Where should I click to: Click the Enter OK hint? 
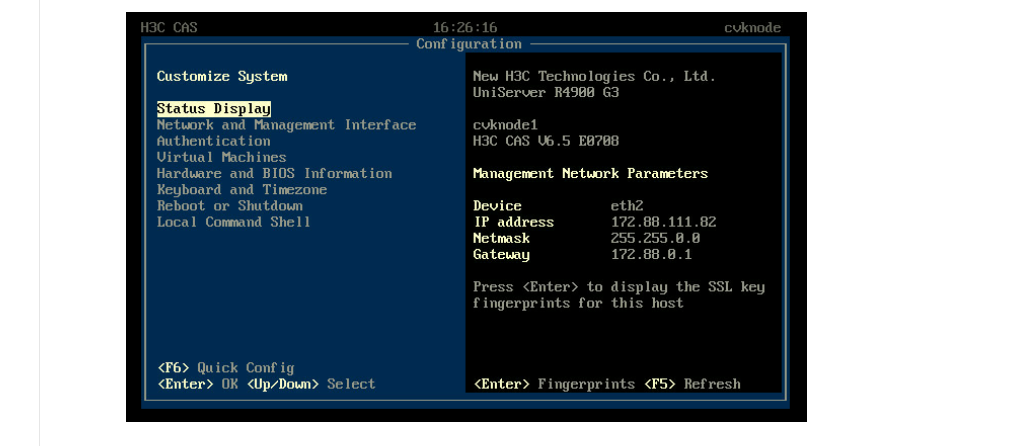[x=197, y=383]
